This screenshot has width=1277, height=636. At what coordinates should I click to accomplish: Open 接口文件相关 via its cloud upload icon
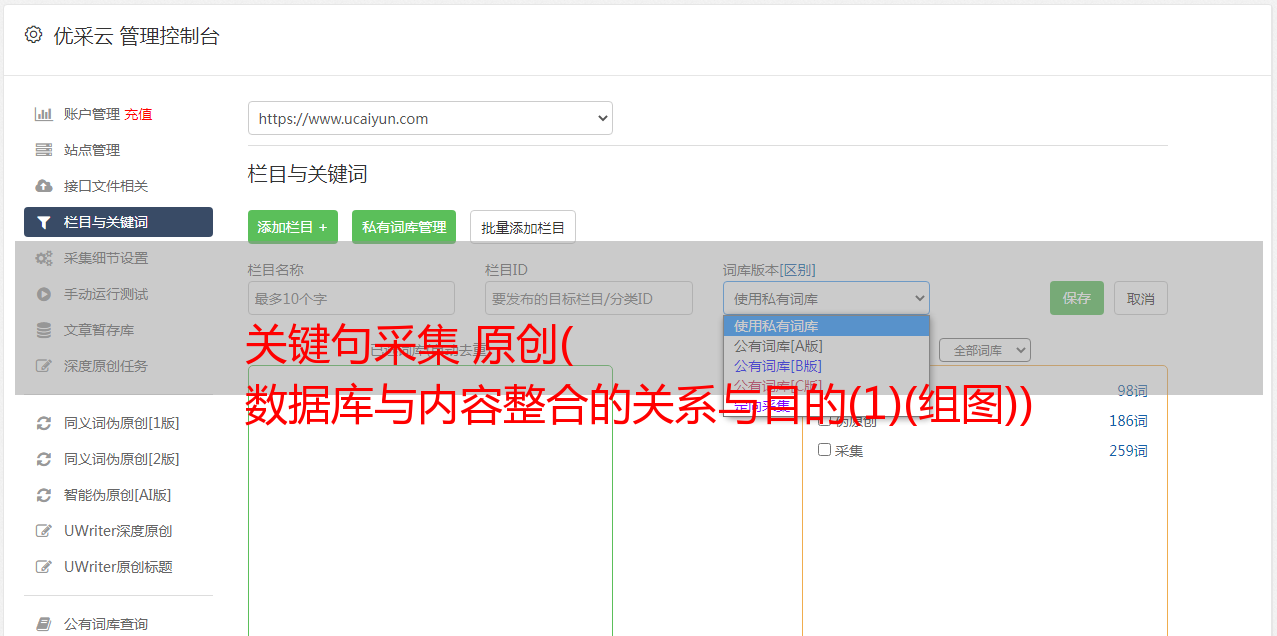pos(43,186)
